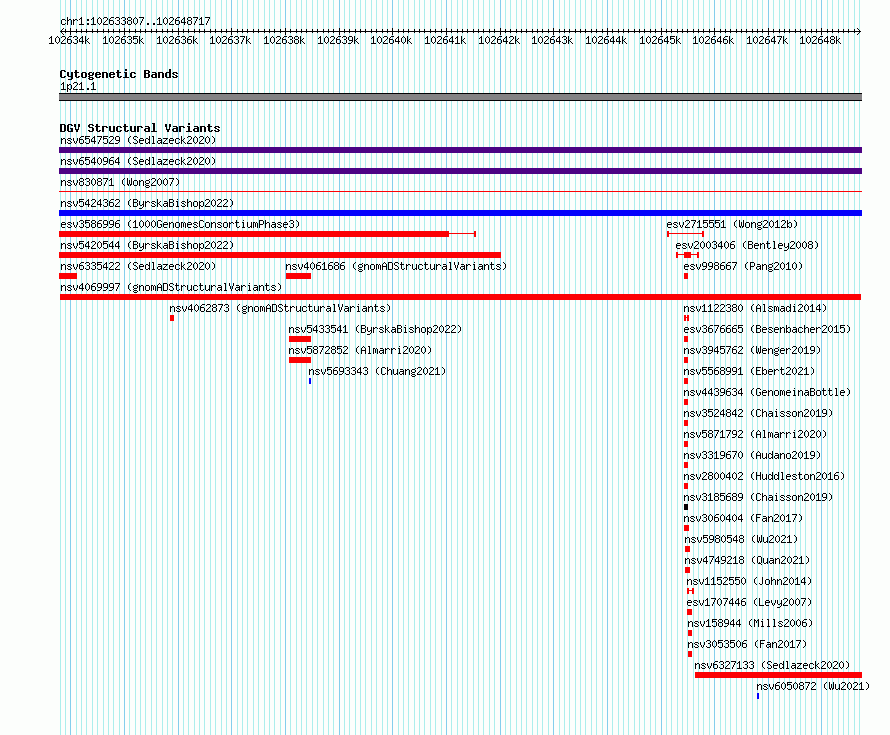Open the nsv5980548 (Wu2021) label
This screenshot has width=890, height=735.
click(741, 539)
